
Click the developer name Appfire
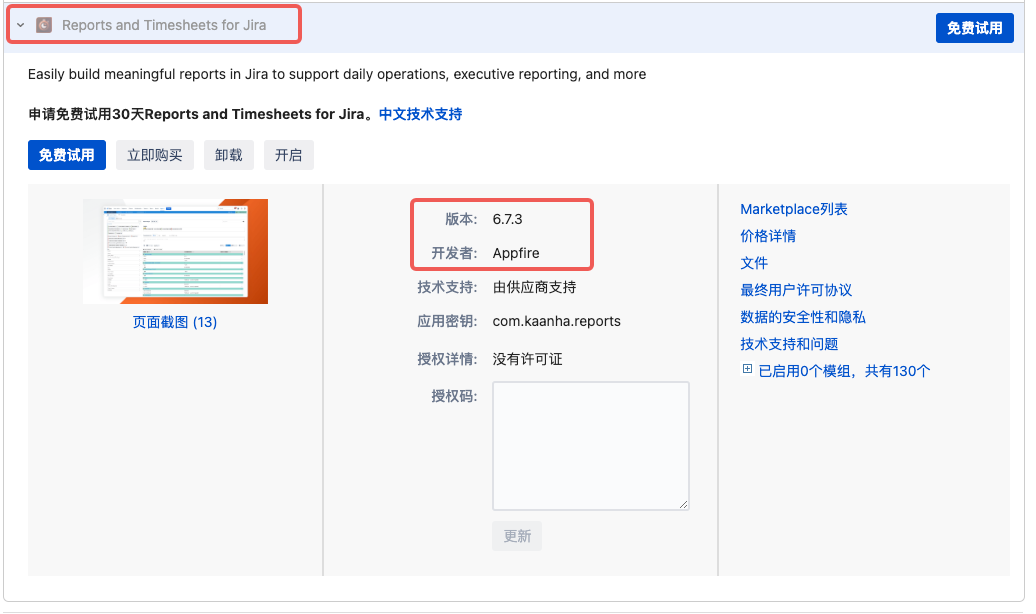[x=516, y=253]
